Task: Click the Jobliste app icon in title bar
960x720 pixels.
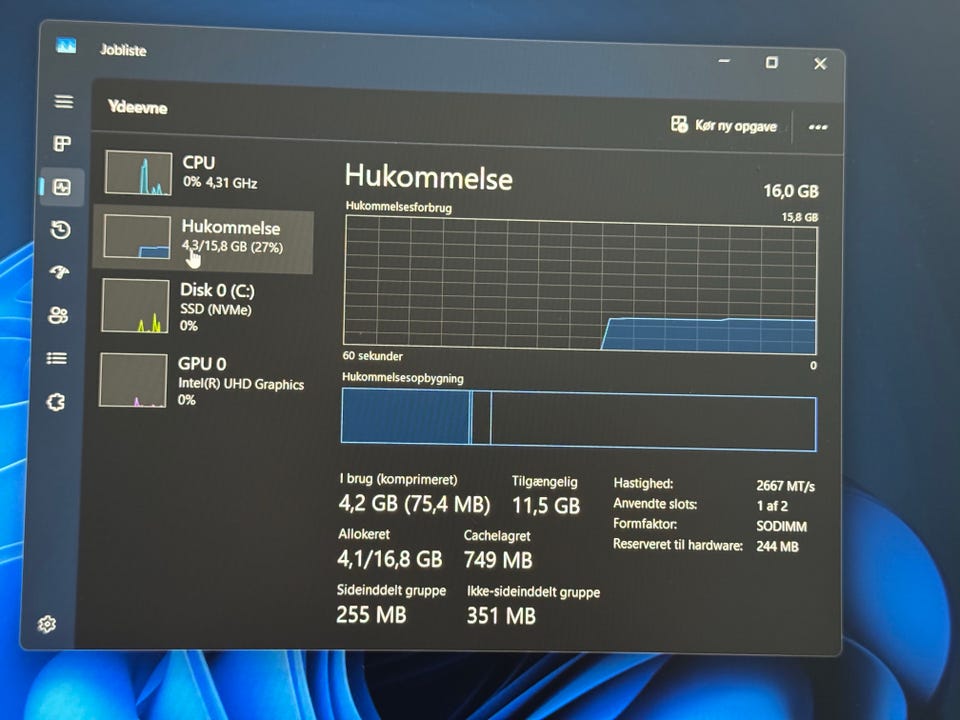Action: (x=66, y=46)
